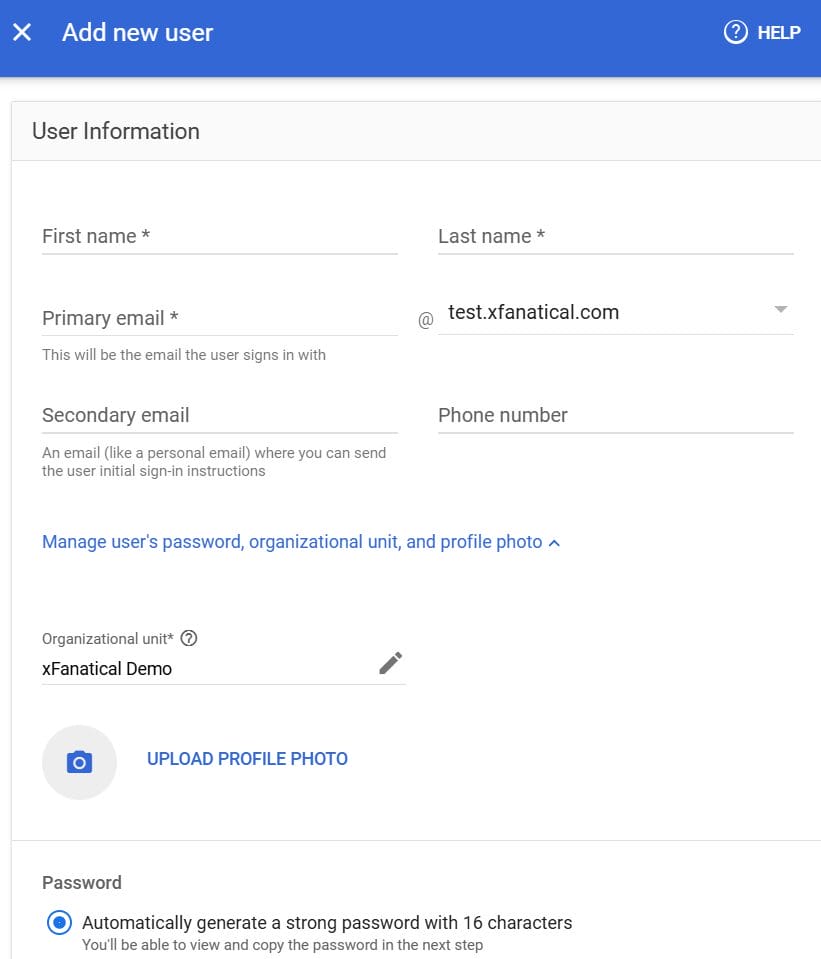Click the User Information section header
Screen dimensions: 821x959
[116, 131]
